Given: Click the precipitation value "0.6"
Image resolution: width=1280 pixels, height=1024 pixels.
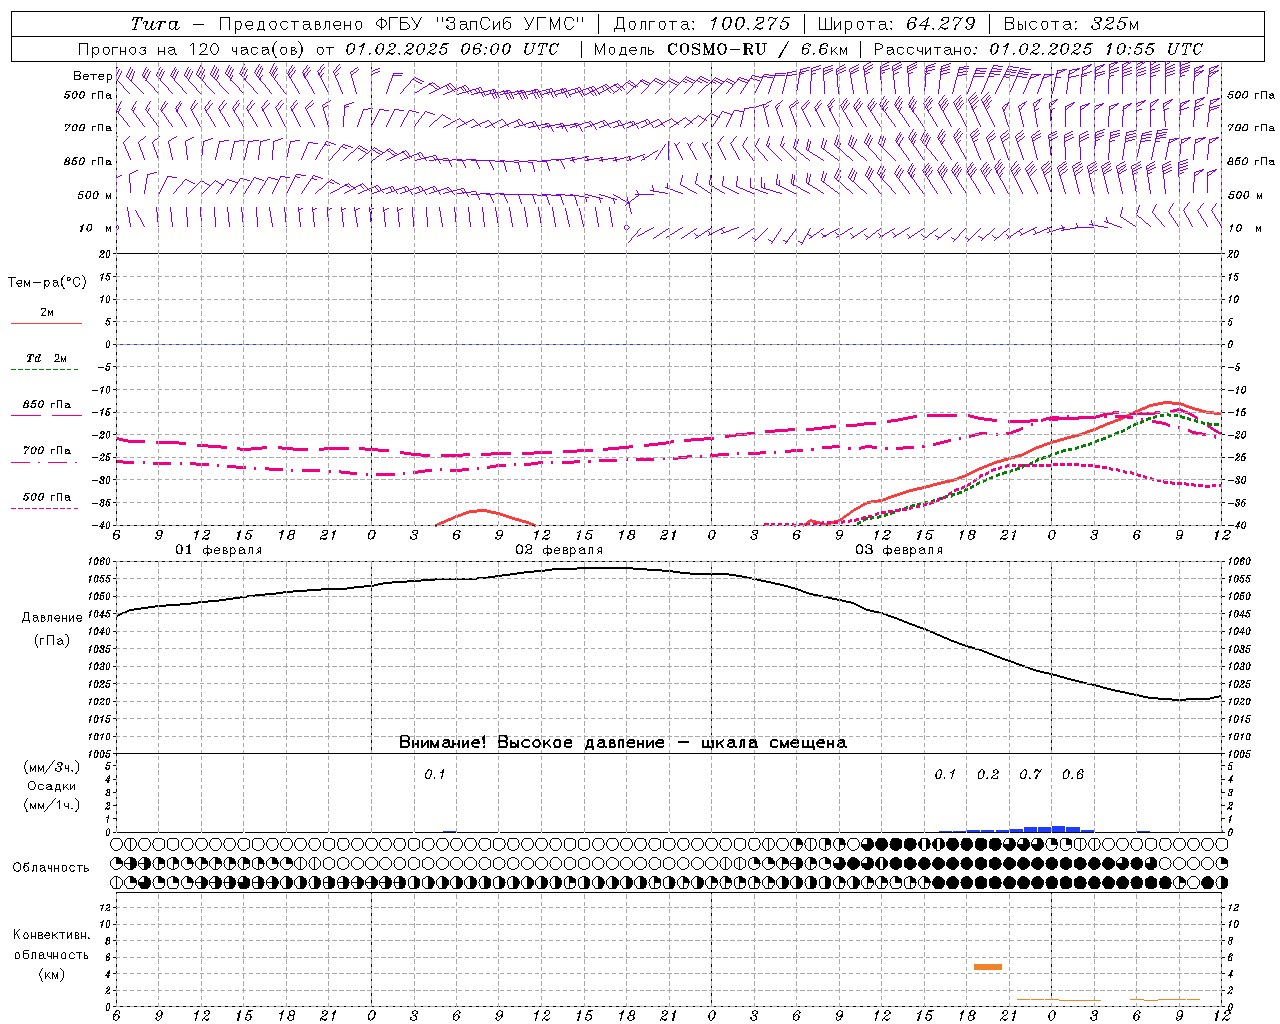Looking at the screenshot, I should (1073, 774).
